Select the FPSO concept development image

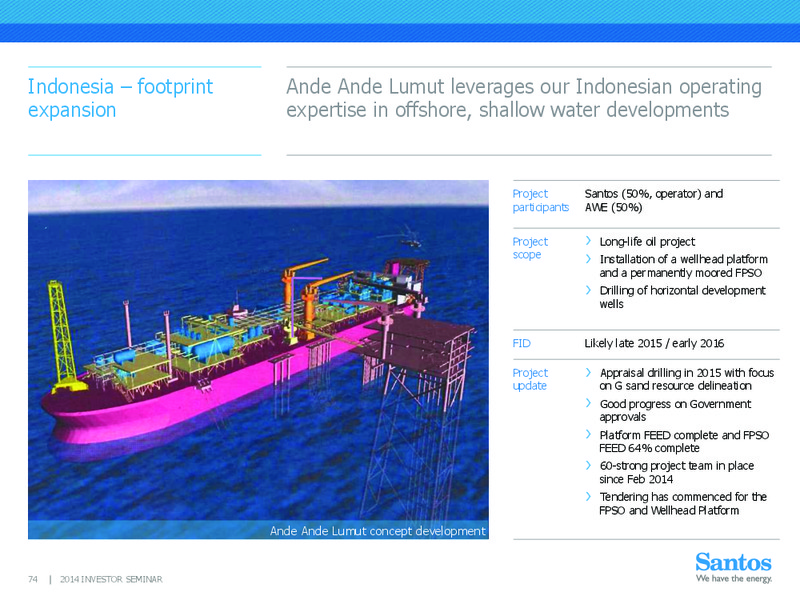pyautogui.click(x=258, y=359)
